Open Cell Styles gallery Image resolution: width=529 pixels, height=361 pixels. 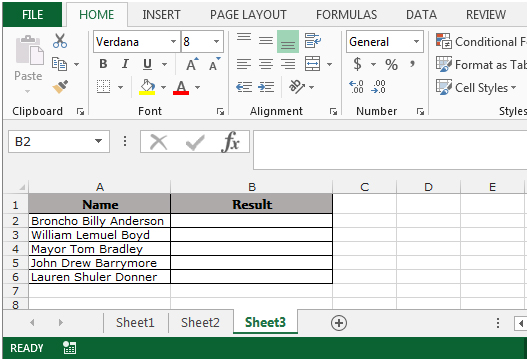pyautogui.click(x=476, y=88)
